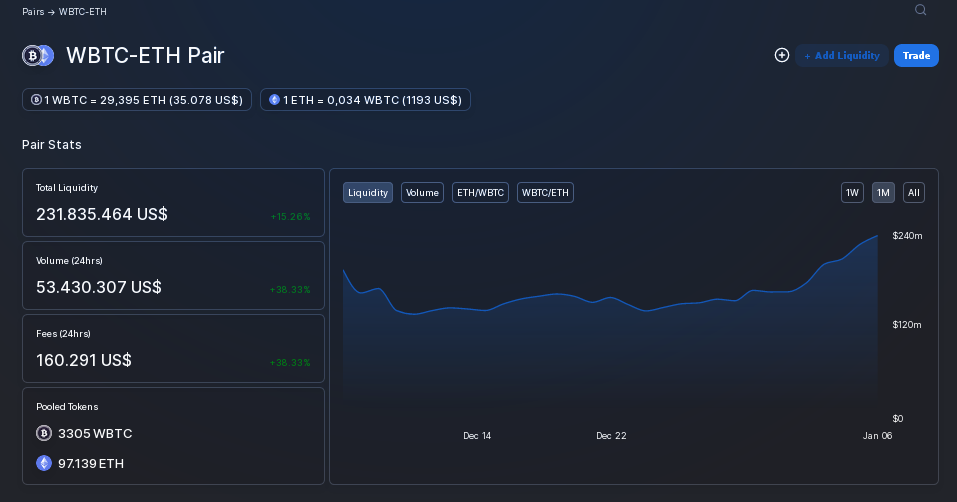This screenshot has width=957, height=502.
Task: Click the ETH diamond icon in price pill
Action: 274,99
